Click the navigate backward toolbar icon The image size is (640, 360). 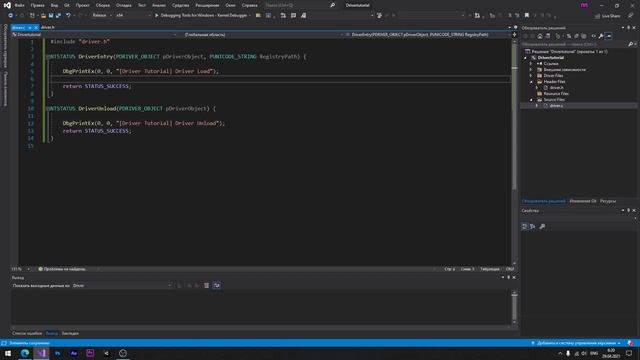(11, 16)
